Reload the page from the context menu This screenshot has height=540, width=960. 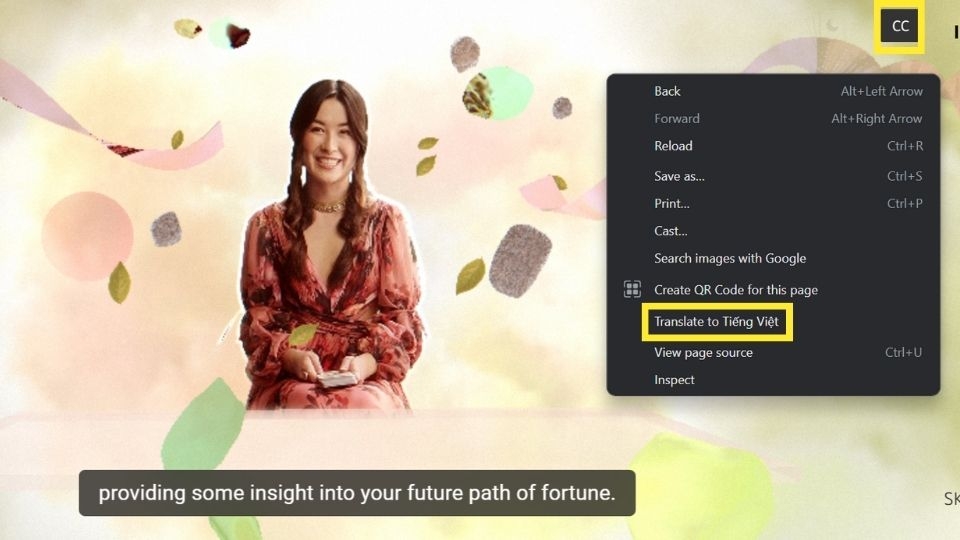pos(773,146)
